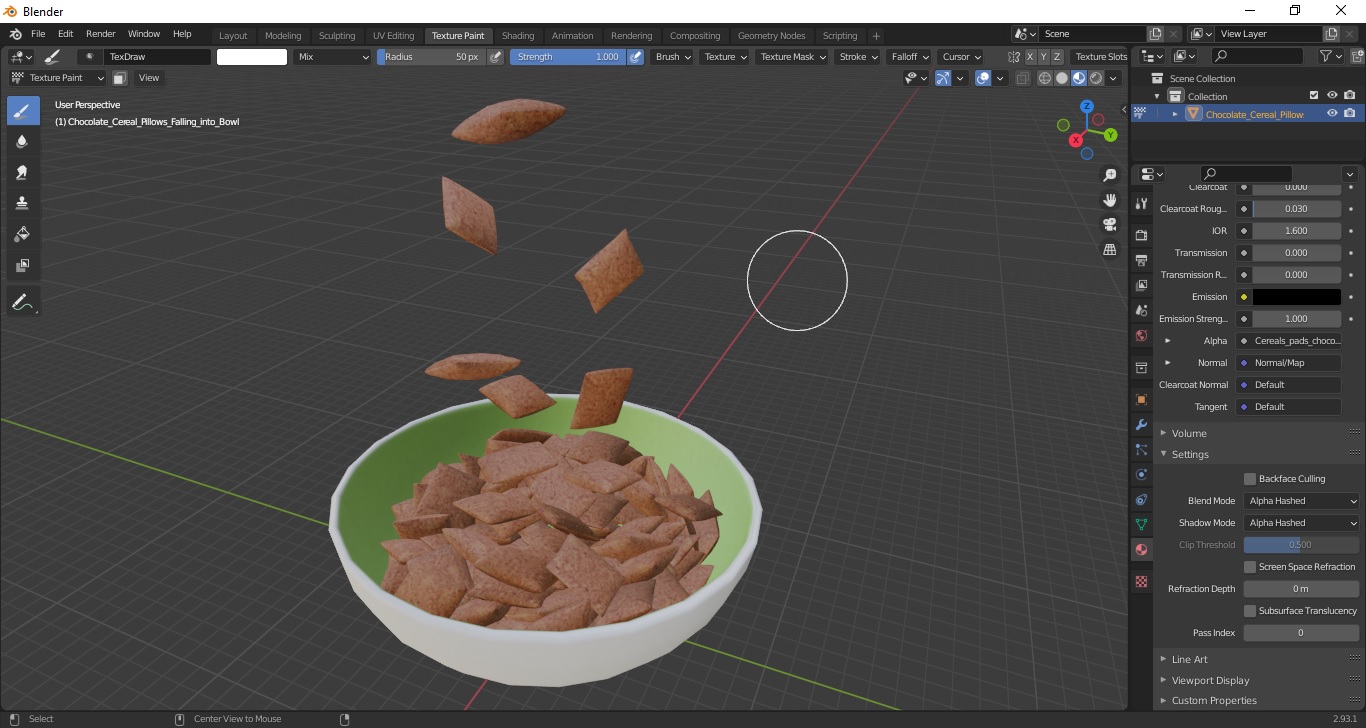The image size is (1366, 728).
Task: Disable Chocolate_Cereal_Pillow in renders camera icon
Action: (1350, 114)
